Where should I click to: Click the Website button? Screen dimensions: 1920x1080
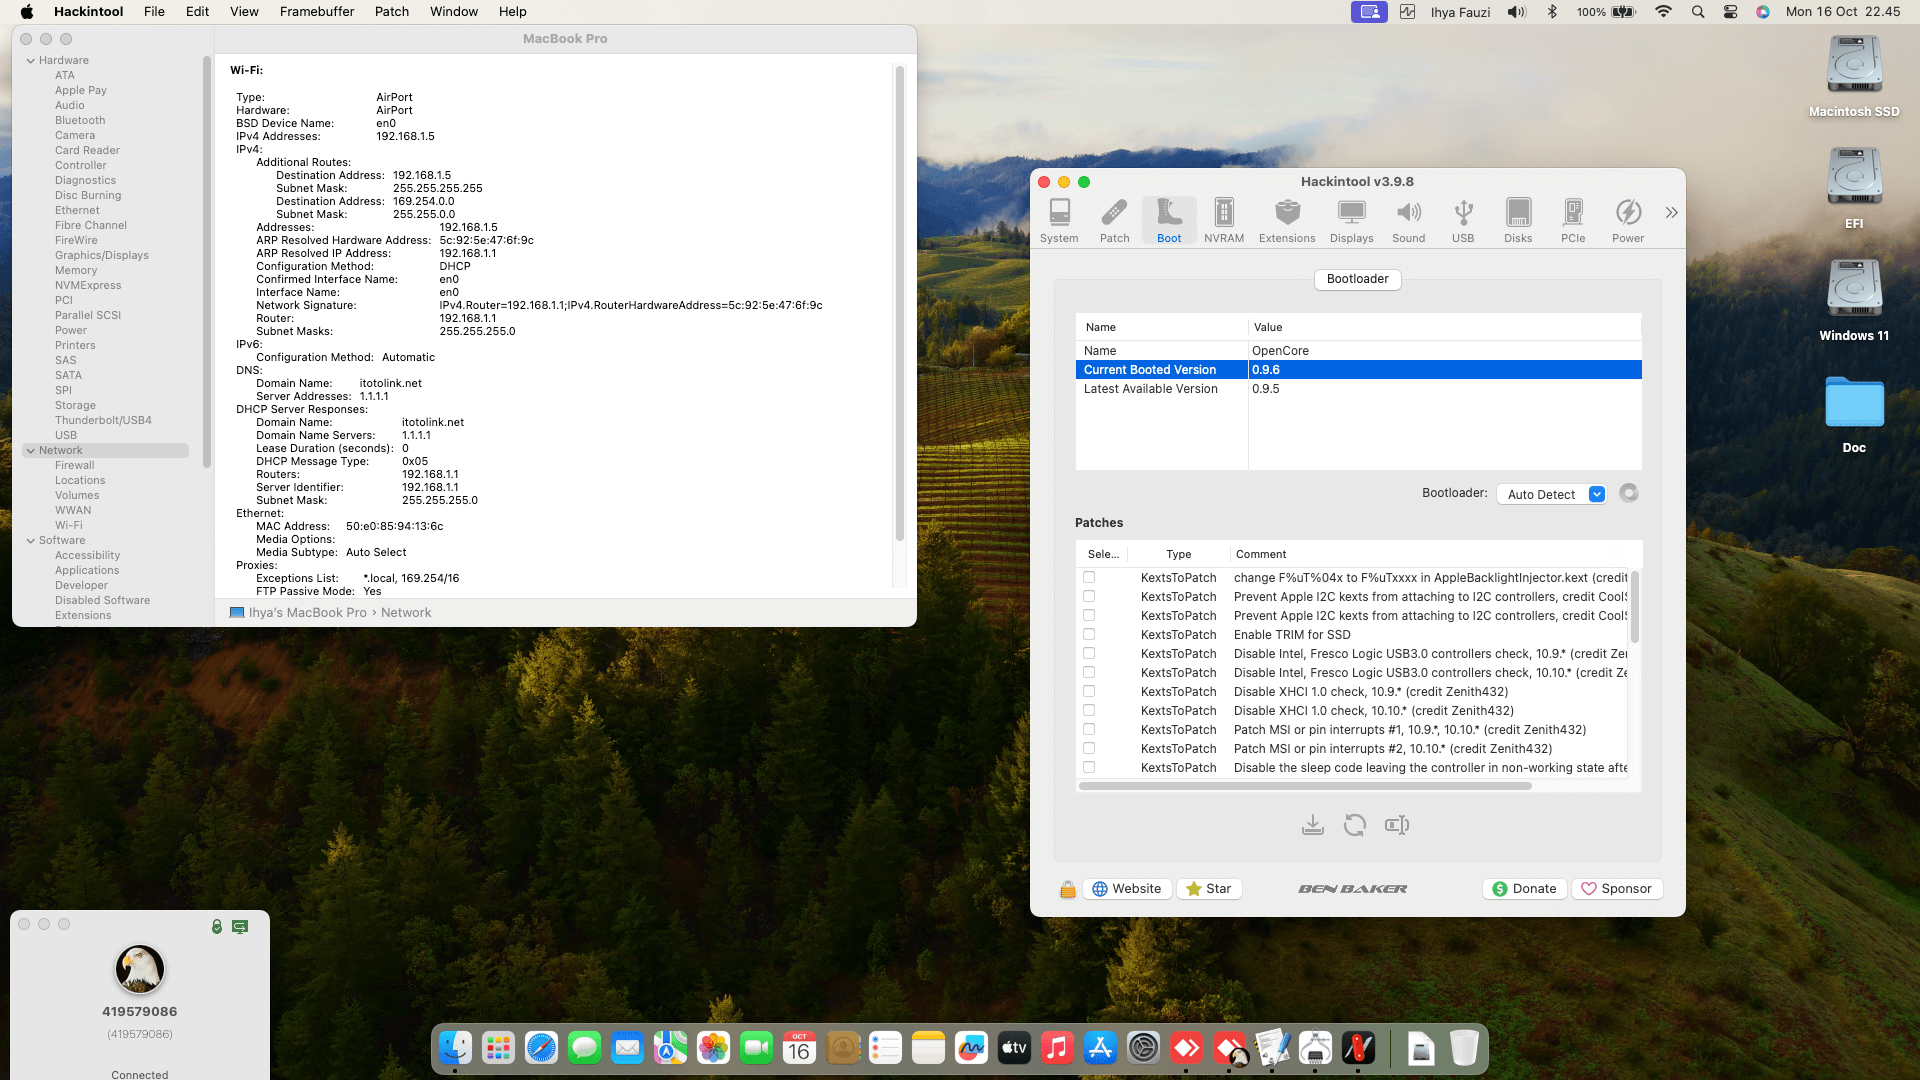1127,889
